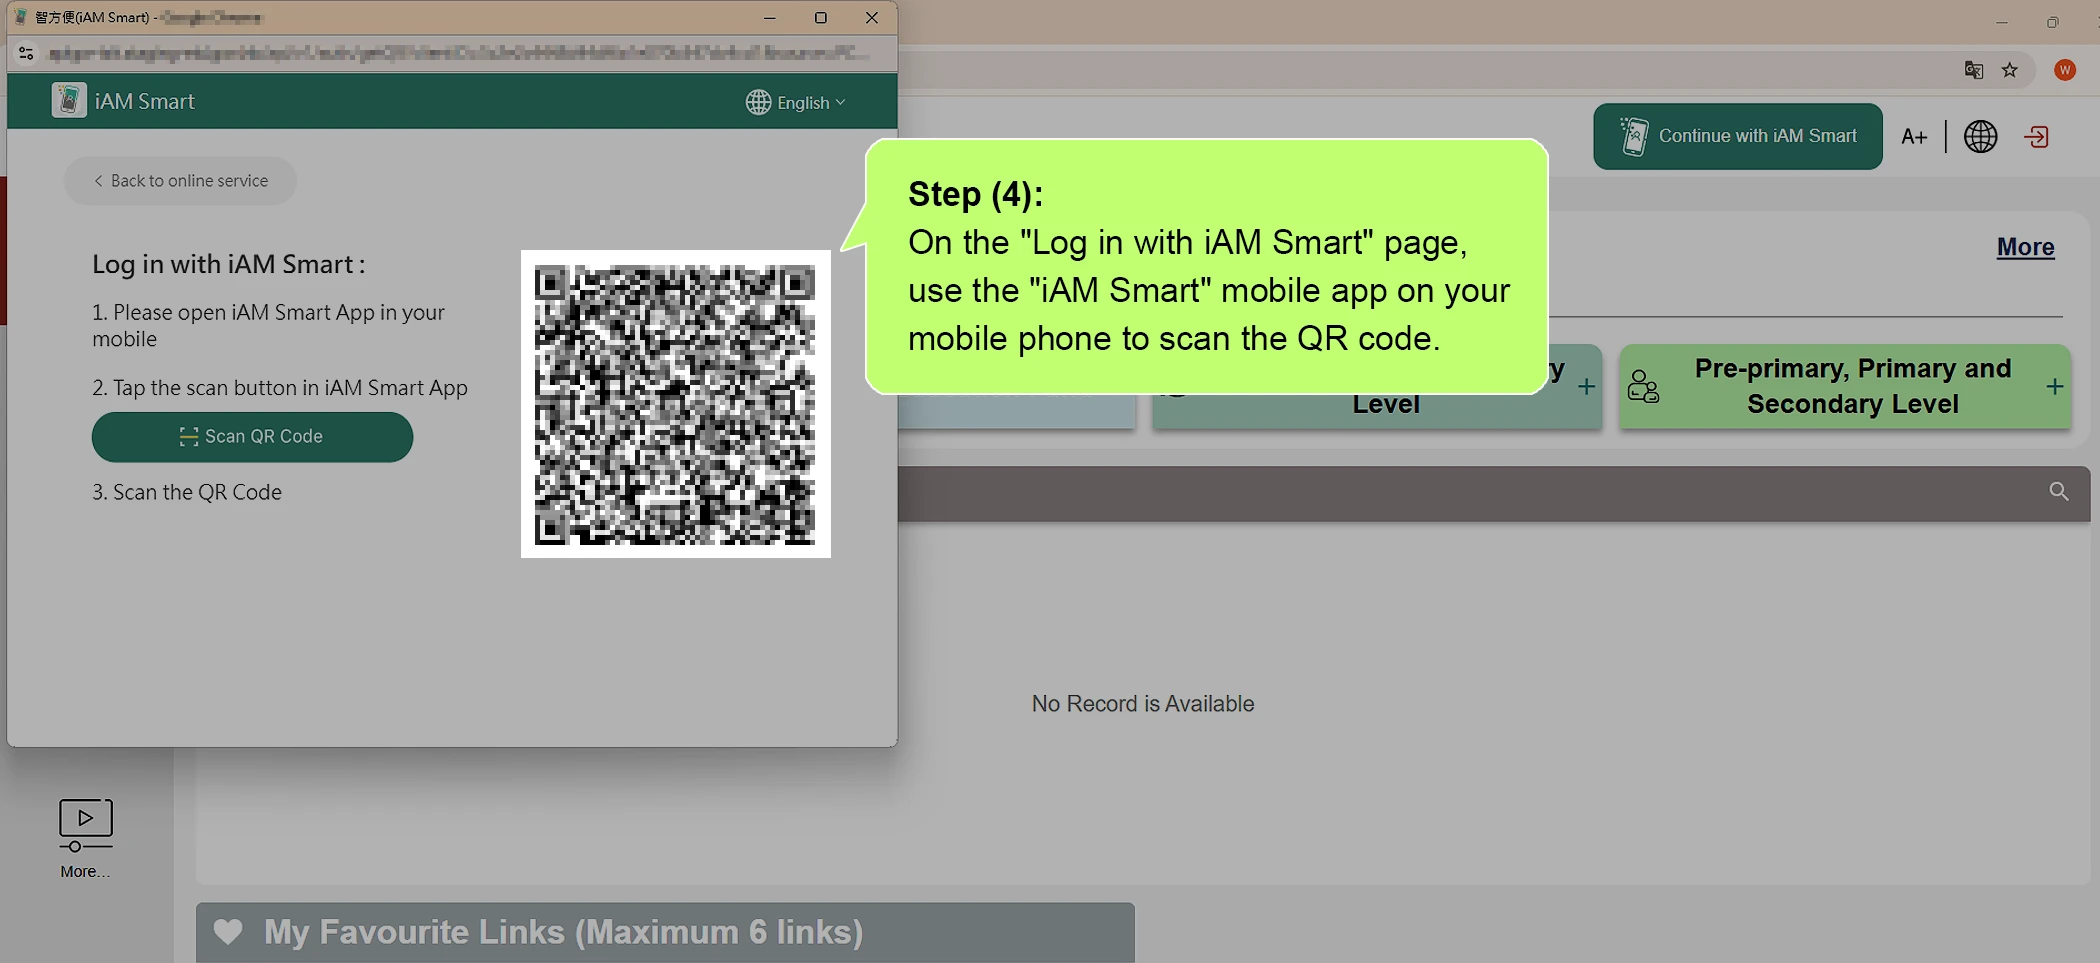Viewport: 2100px width, 963px height.
Task: Click the dark search bar field
Action: pos(1493,493)
